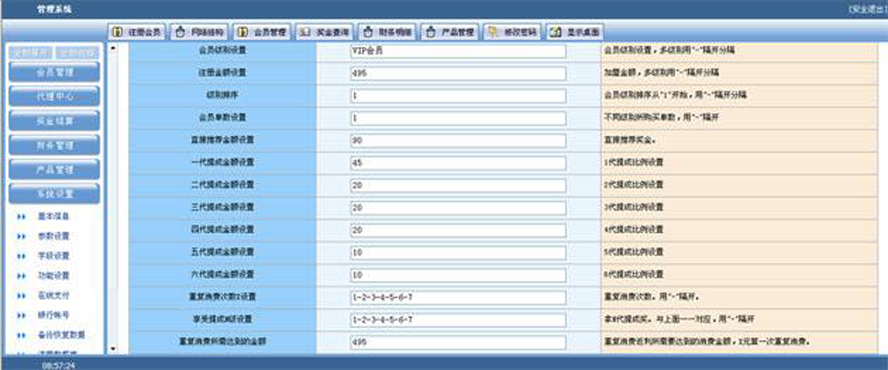Screen dimensions: 888x370
Task: Click the 修改密码 toolbar icon
Action: 493,32
